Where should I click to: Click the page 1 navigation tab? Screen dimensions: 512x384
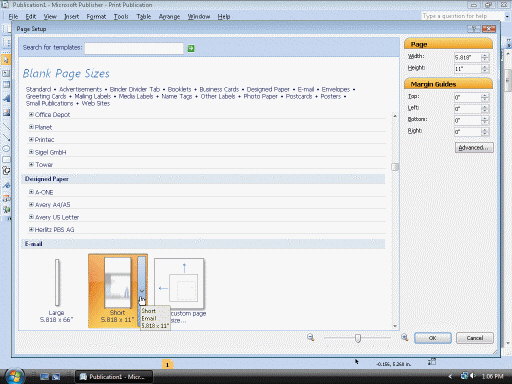(x=167, y=364)
